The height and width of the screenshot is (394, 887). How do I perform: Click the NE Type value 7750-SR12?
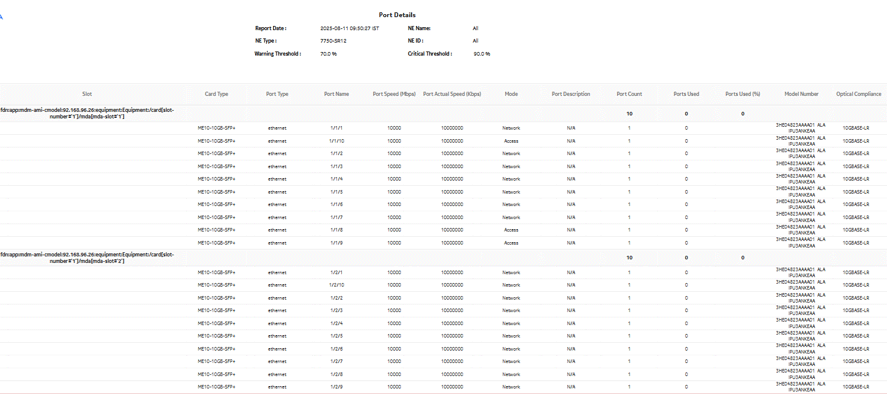tap(333, 41)
